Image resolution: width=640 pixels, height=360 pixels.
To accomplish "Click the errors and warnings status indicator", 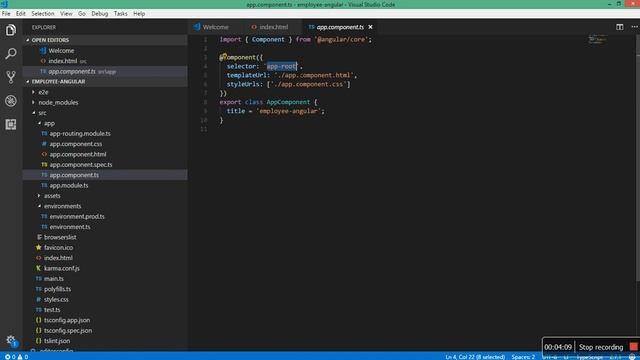I will [x=16, y=357].
